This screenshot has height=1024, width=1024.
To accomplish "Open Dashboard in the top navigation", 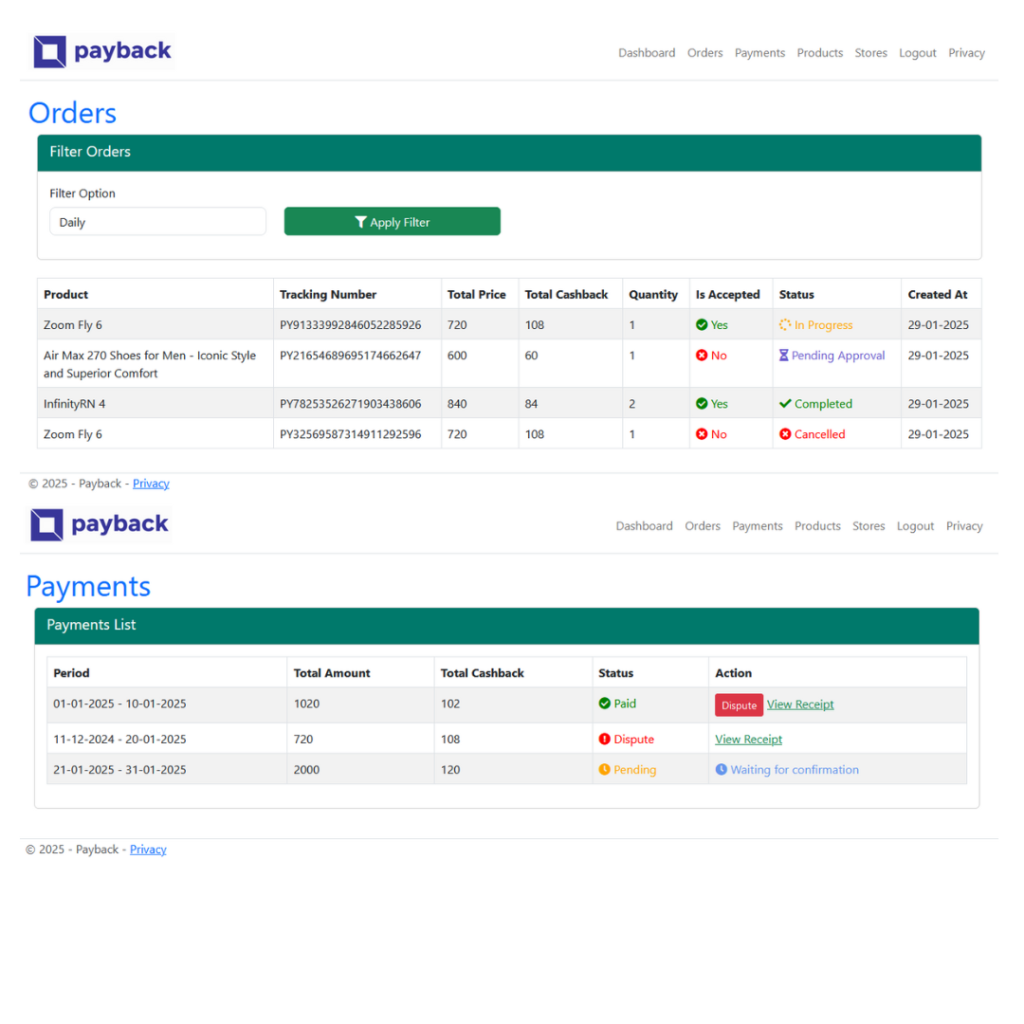I will point(646,53).
